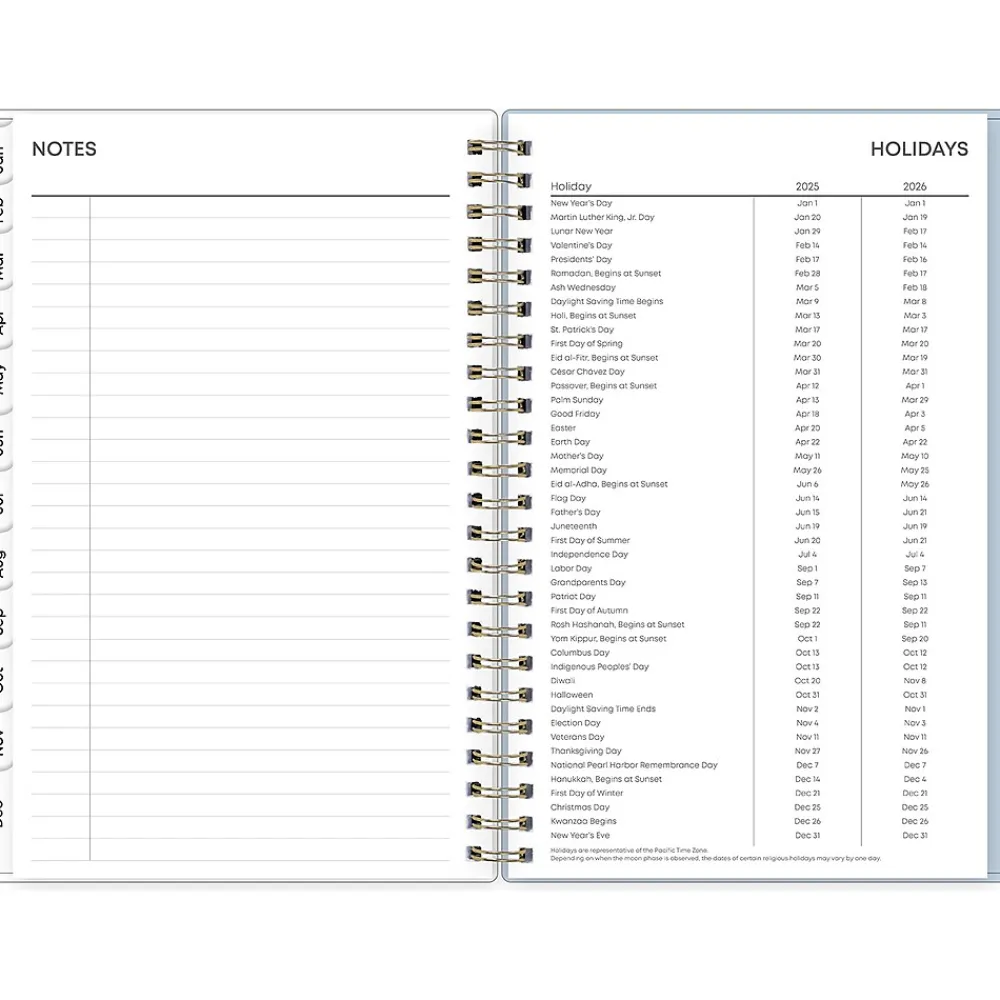Screen dimensions: 1000x1000
Task: Click Easter's 2026 date
Action: (914, 428)
